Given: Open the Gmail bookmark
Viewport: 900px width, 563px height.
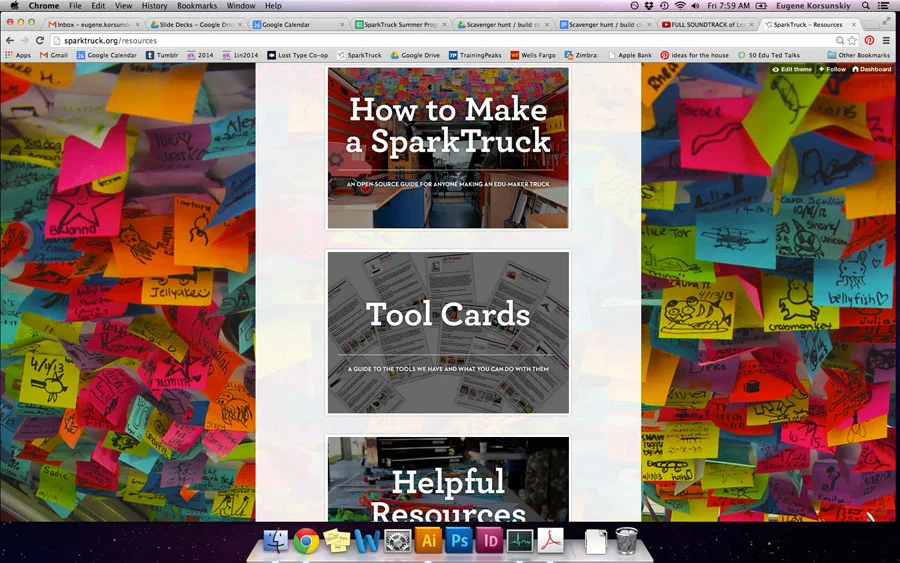Looking at the screenshot, I should (54, 55).
